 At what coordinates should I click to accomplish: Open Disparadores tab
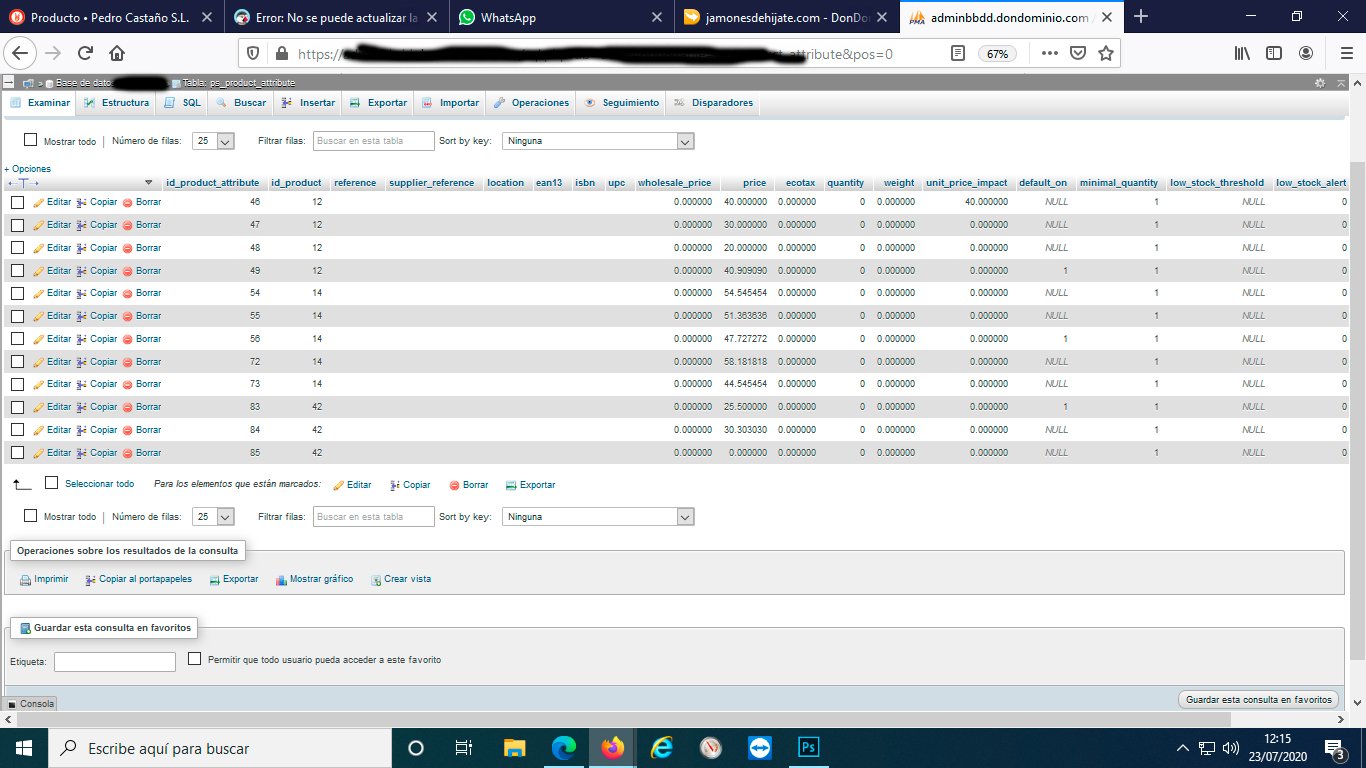point(714,103)
